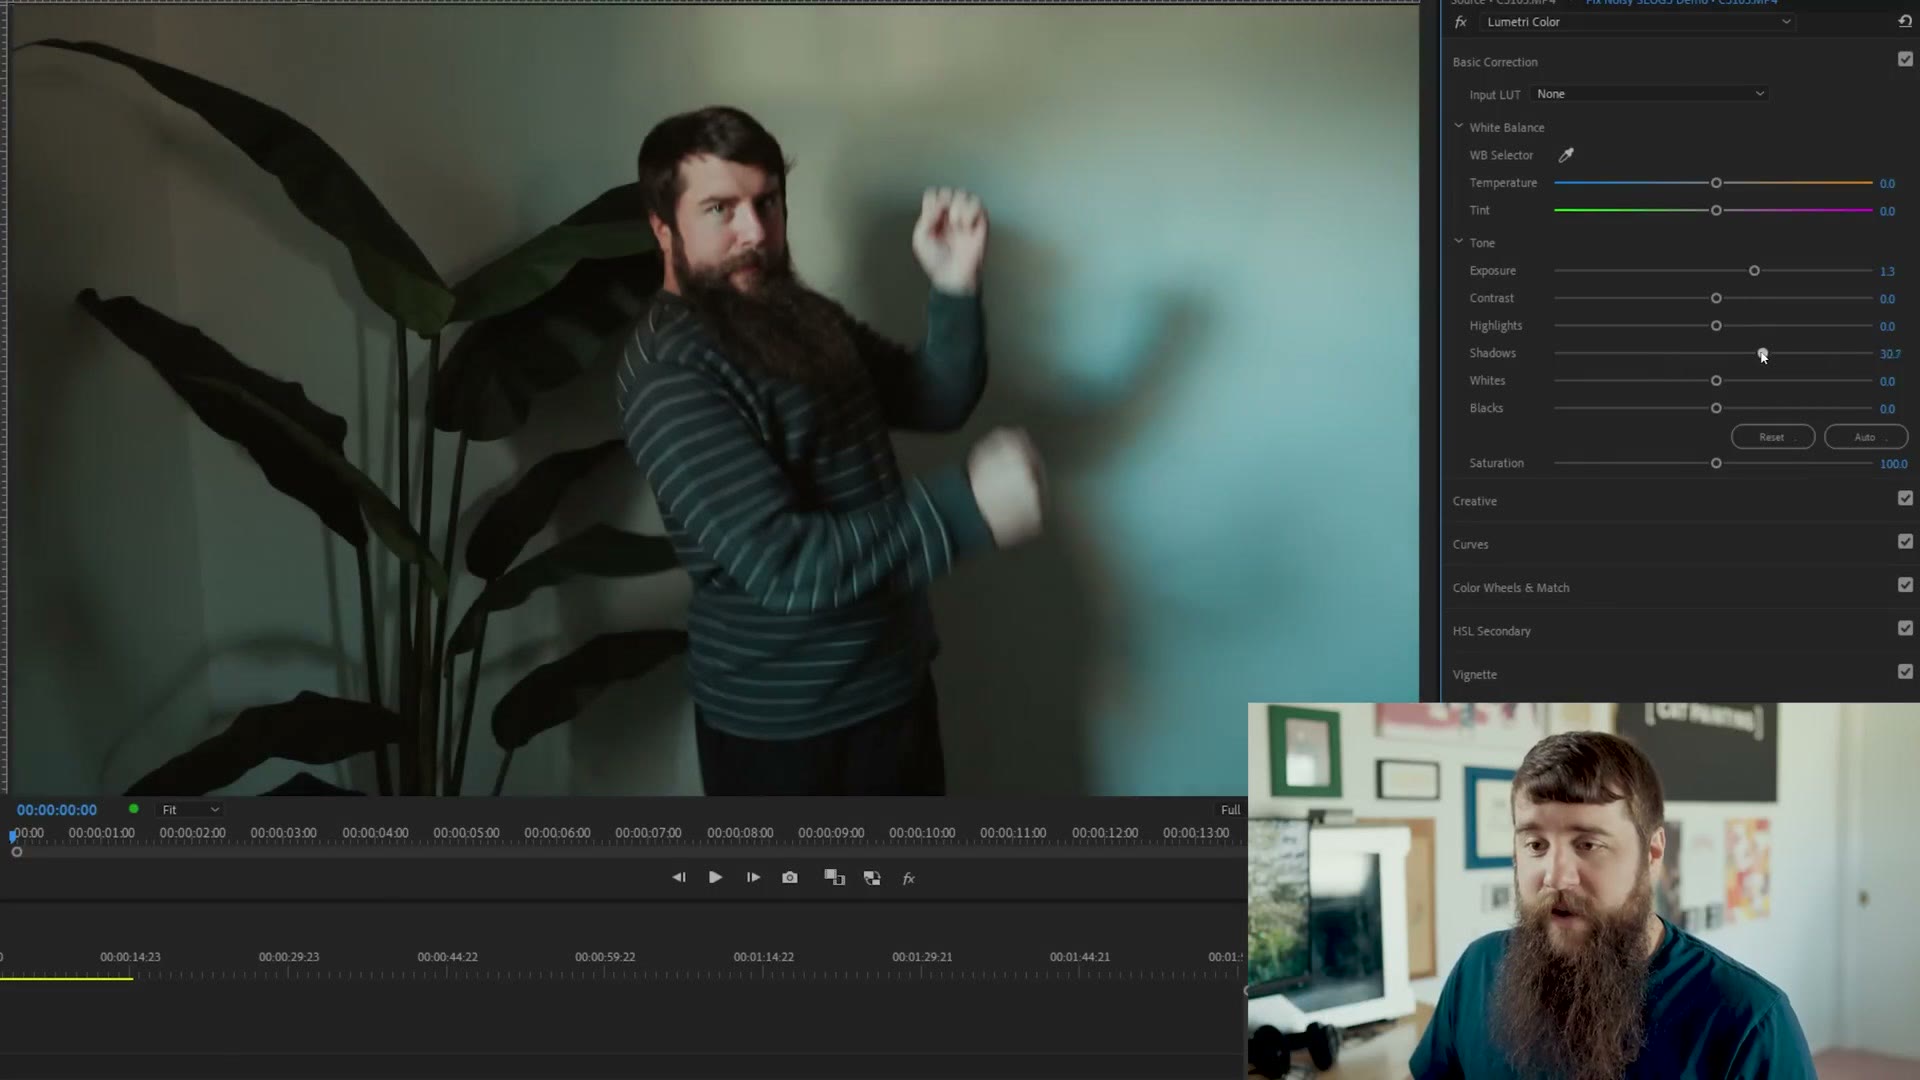Click the Tint slider handle

point(1716,210)
